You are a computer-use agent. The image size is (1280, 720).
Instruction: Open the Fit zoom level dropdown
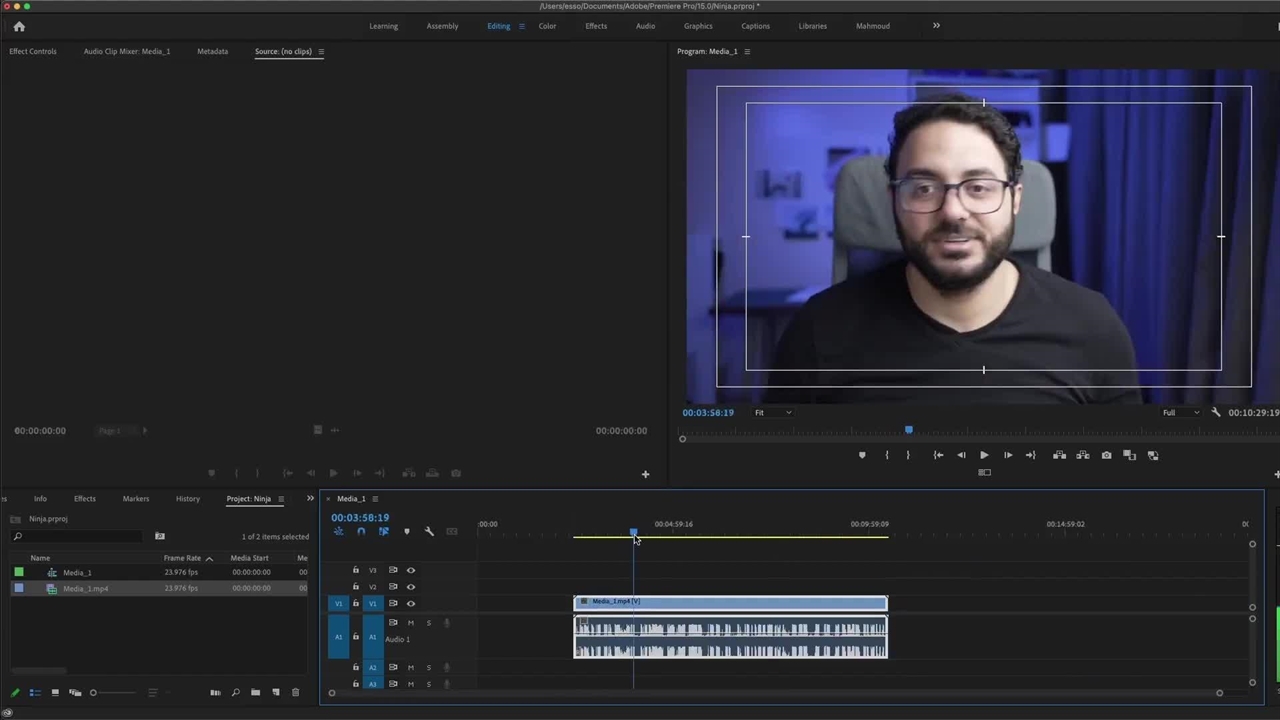[x=773, y=412]
